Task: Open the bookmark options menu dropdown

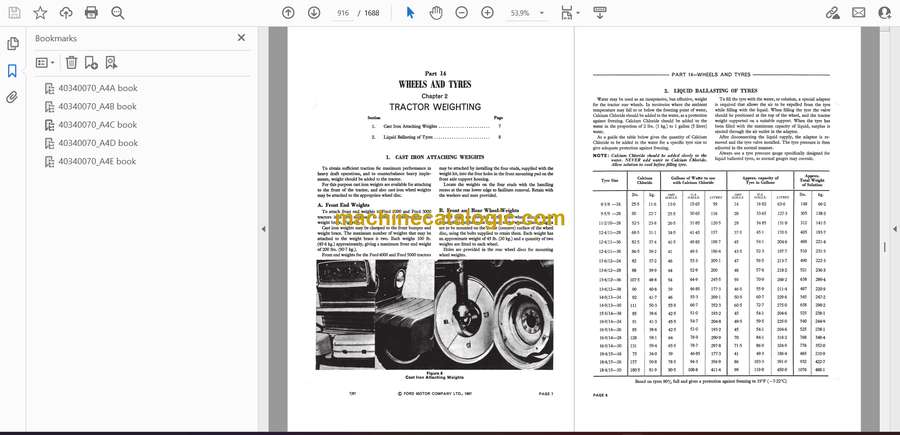Action: point(45,63)
